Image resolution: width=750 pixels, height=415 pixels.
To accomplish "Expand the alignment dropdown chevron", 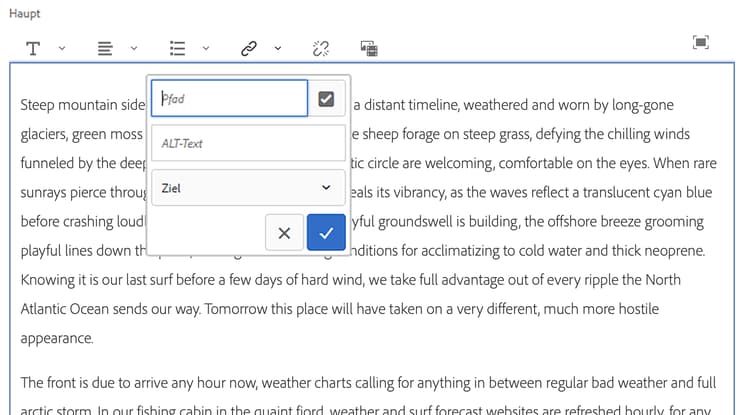I will pyautogui.click(x=134, y=48).
